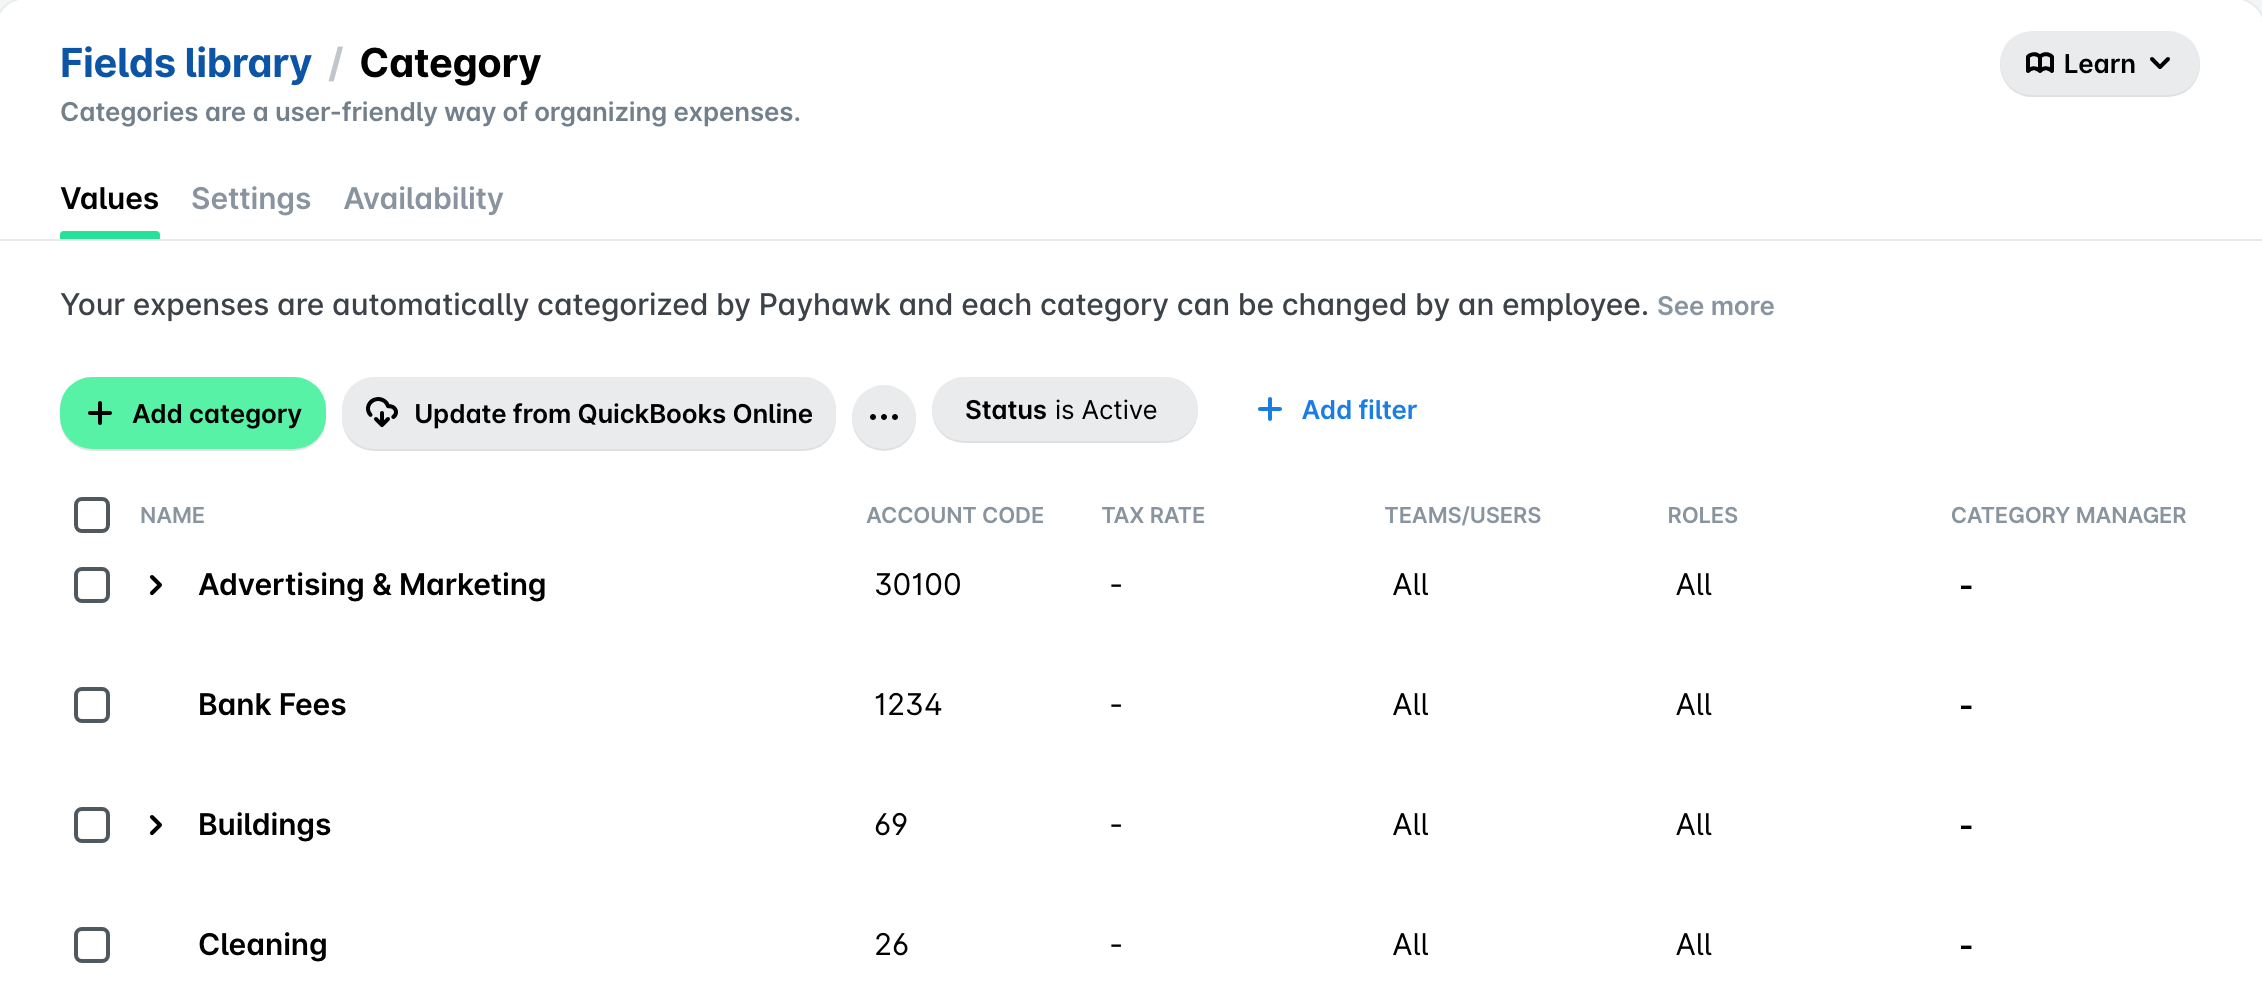
Task: Check the Bank Fees row checkbox
Action: (92, 705)
